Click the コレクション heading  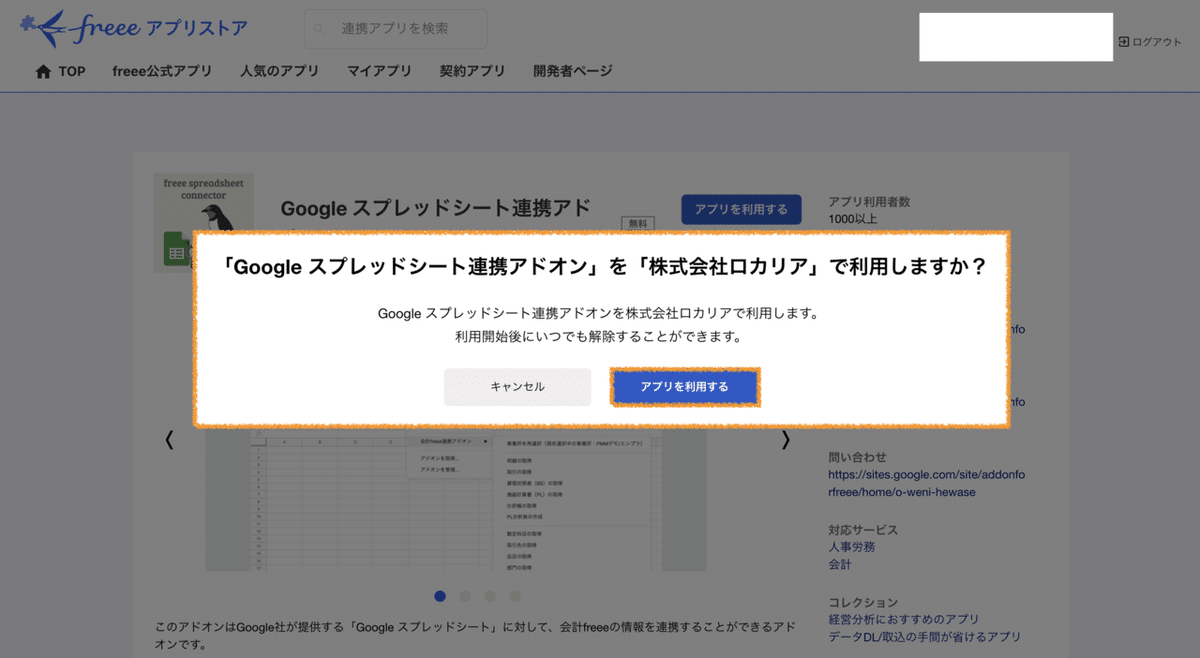click(x=863, y=602)
